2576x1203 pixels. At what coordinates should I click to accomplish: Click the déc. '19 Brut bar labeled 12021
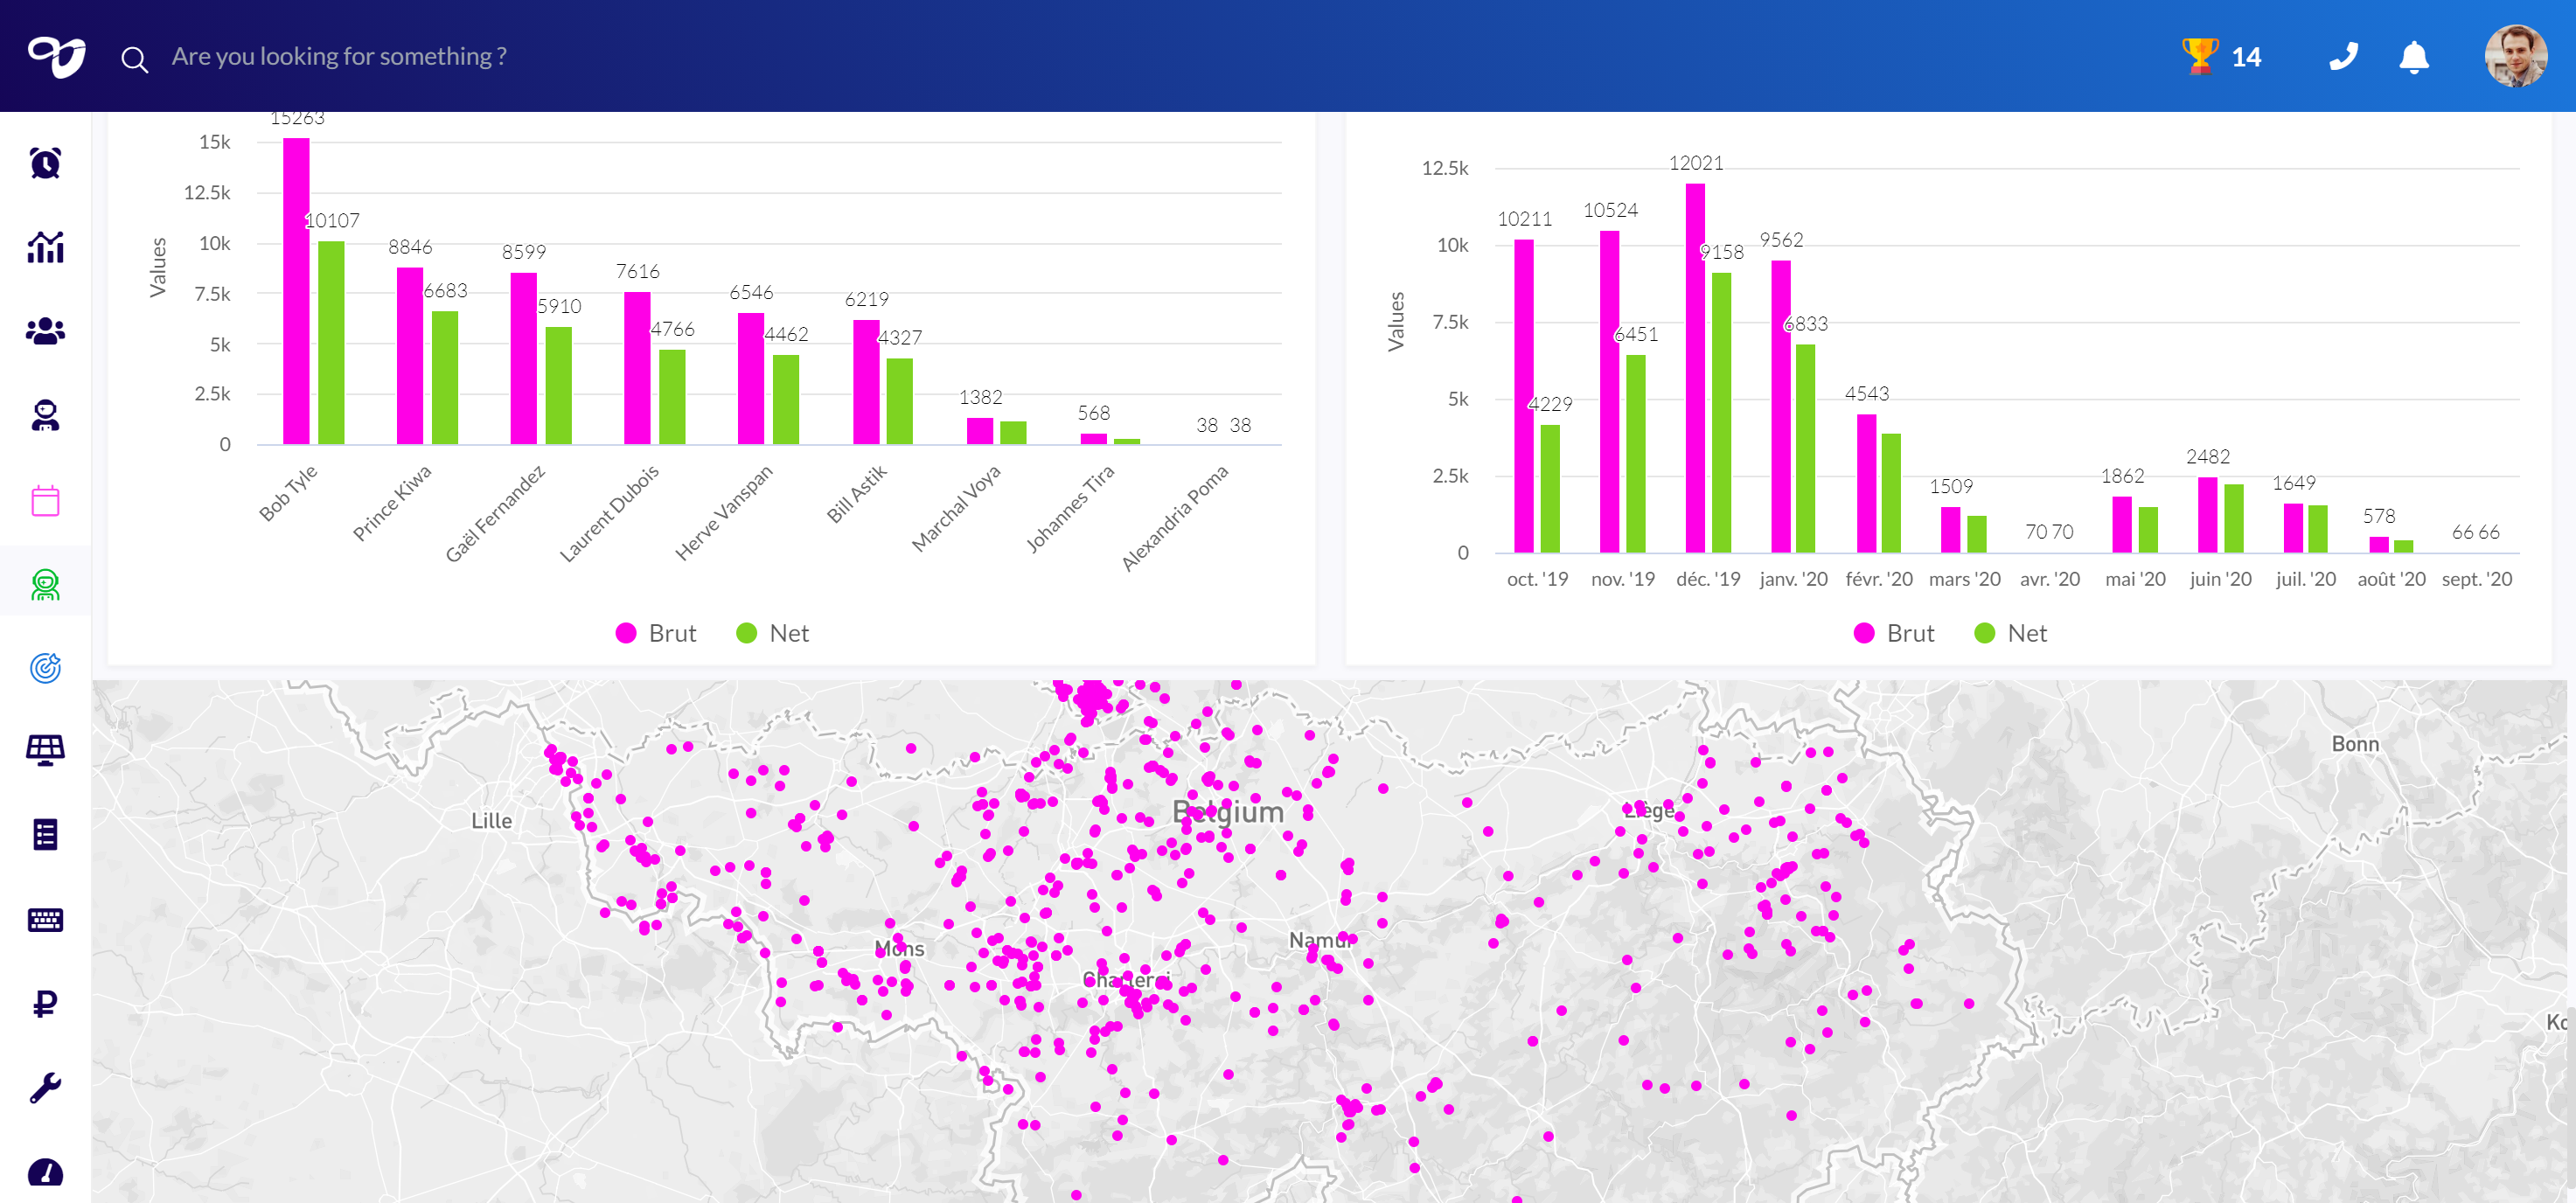1695,368
